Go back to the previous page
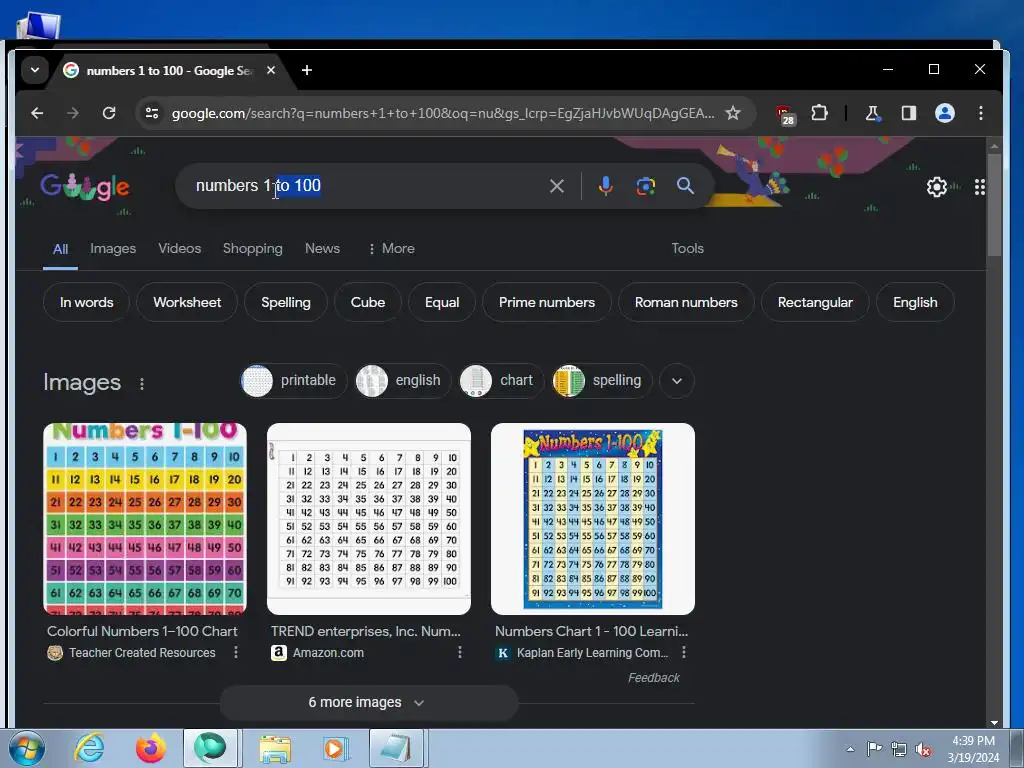 [x=37, y=113]
